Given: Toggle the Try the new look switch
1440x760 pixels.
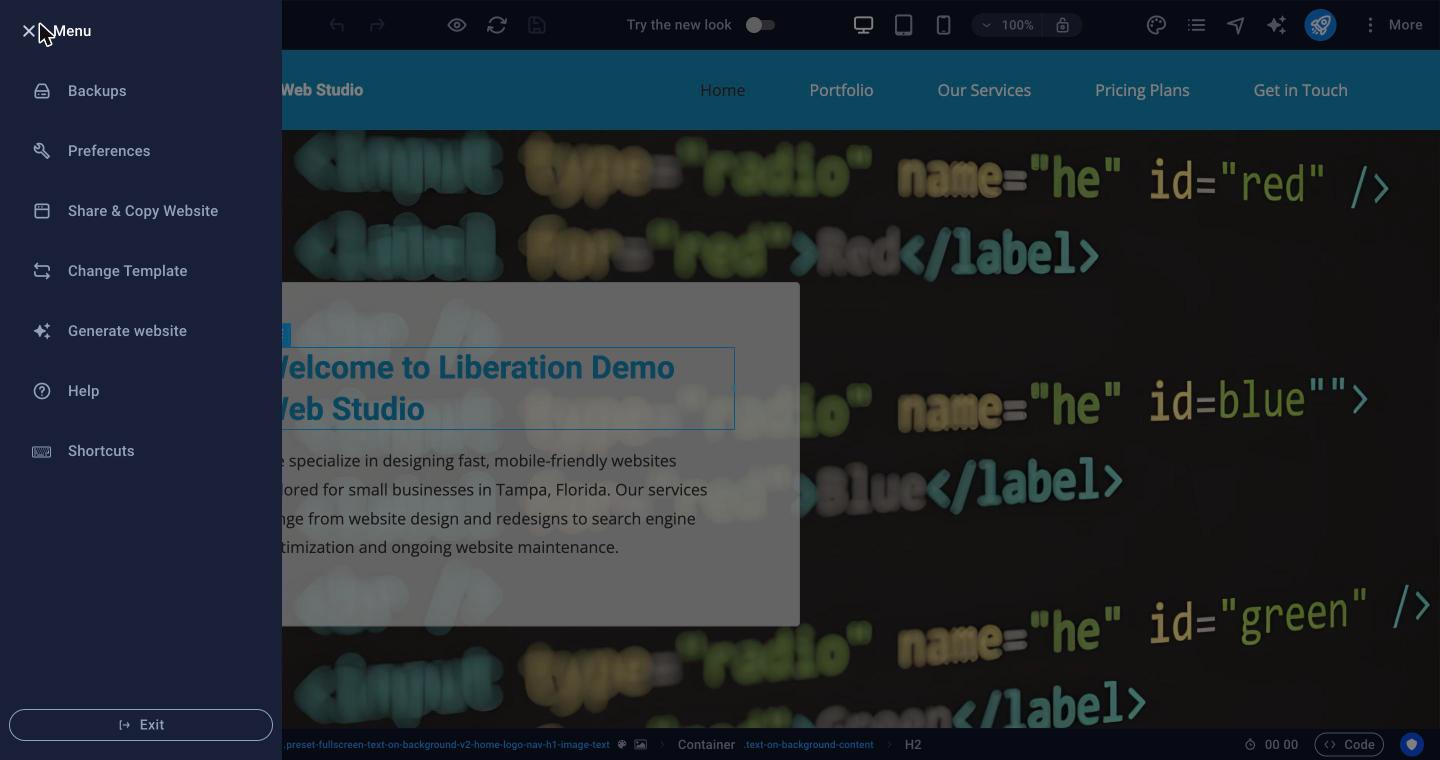Looking at the screenshot, I should (760, 25).
